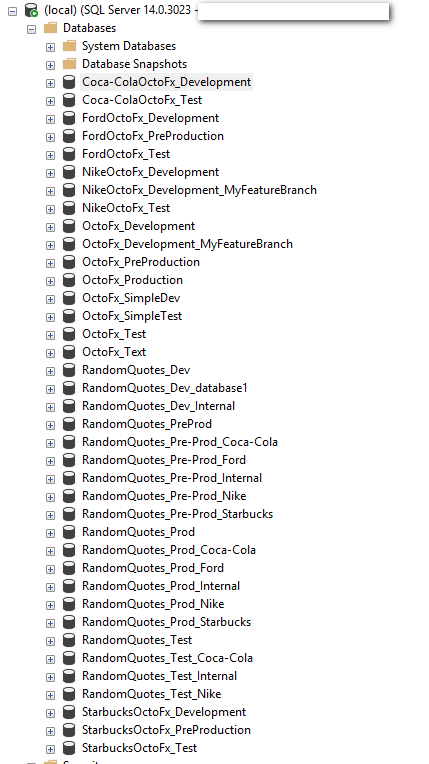This screenshot has width=429, height=764.
Task: Expand the RandomQuotes_Dev database node
Action: click(50, 371)
